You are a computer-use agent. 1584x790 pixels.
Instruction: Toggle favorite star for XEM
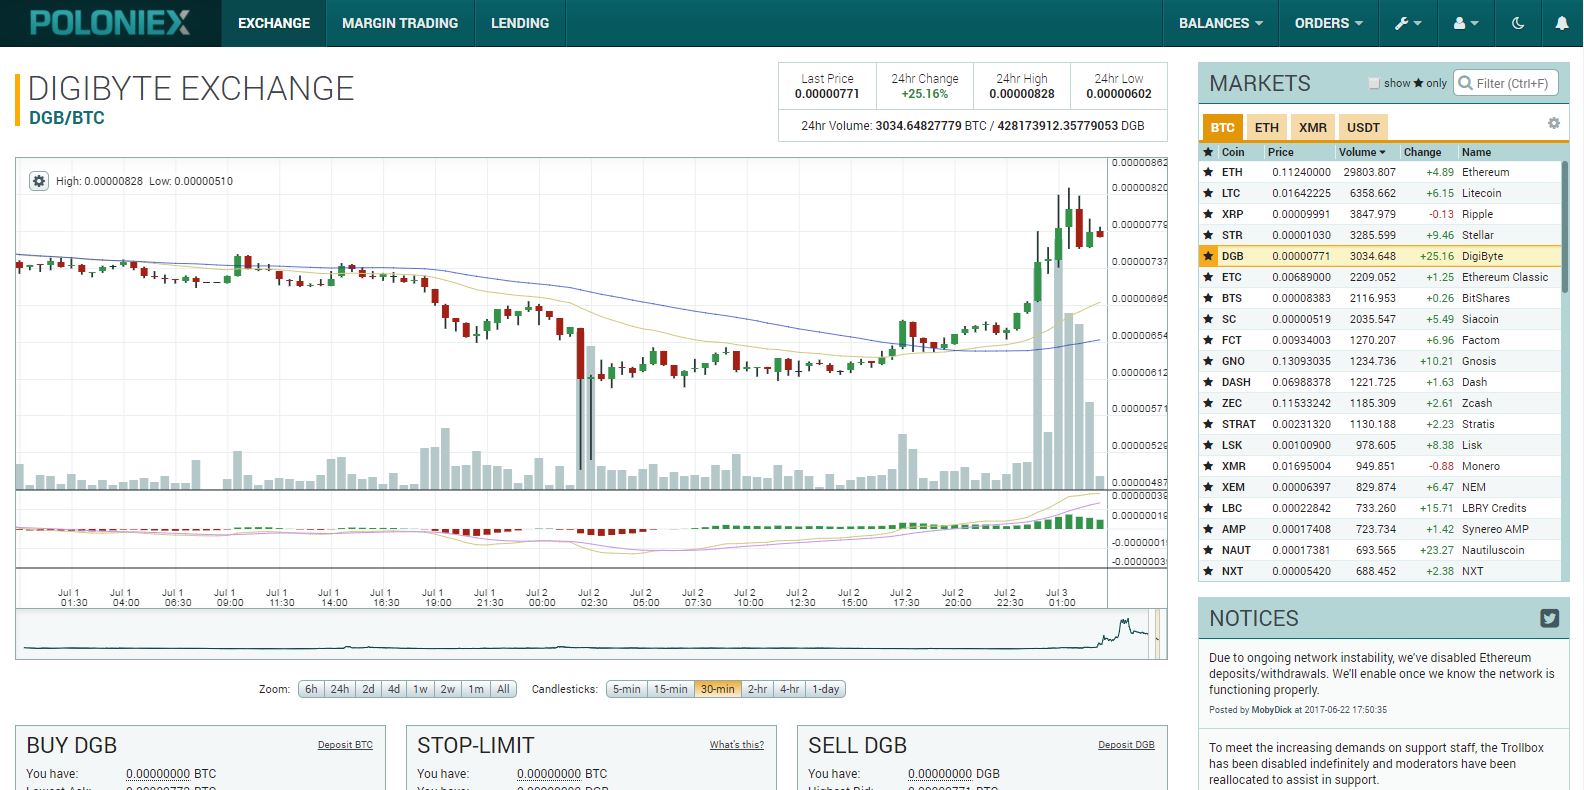[x=1208, y=487]
